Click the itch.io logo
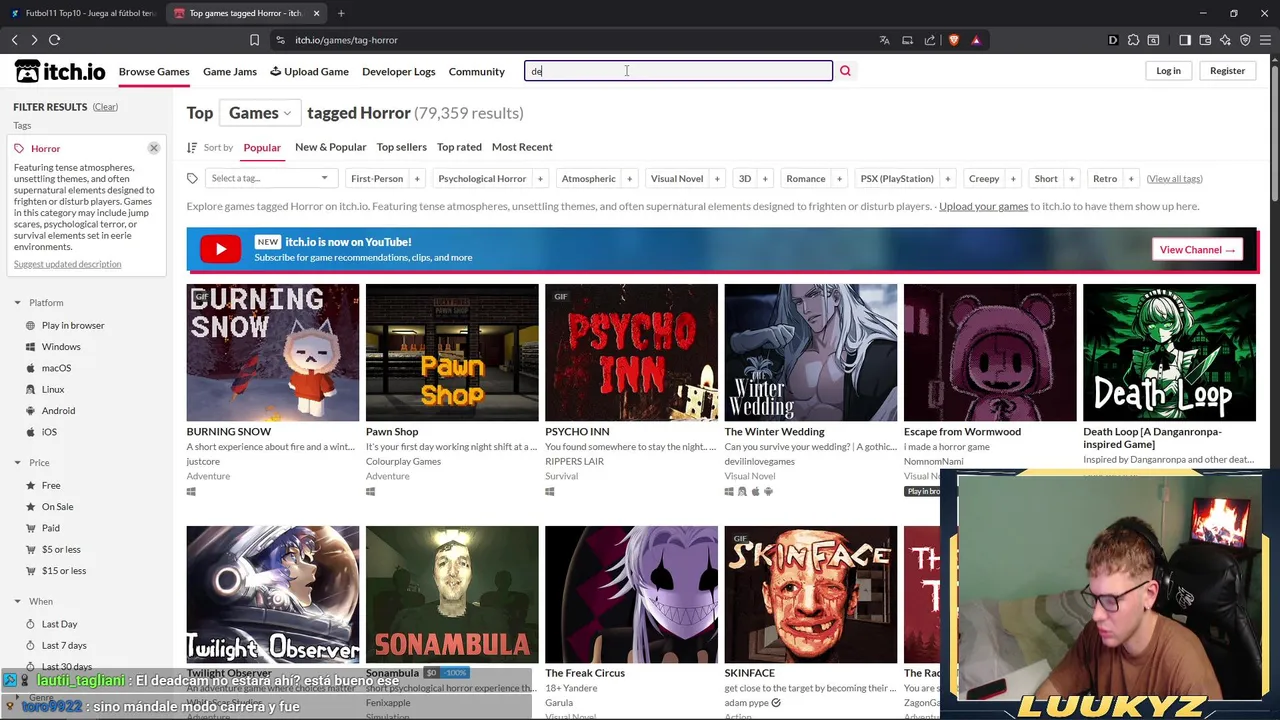Image resolution: width=1280 pixels, height=720 pixels. click(60, 71)
